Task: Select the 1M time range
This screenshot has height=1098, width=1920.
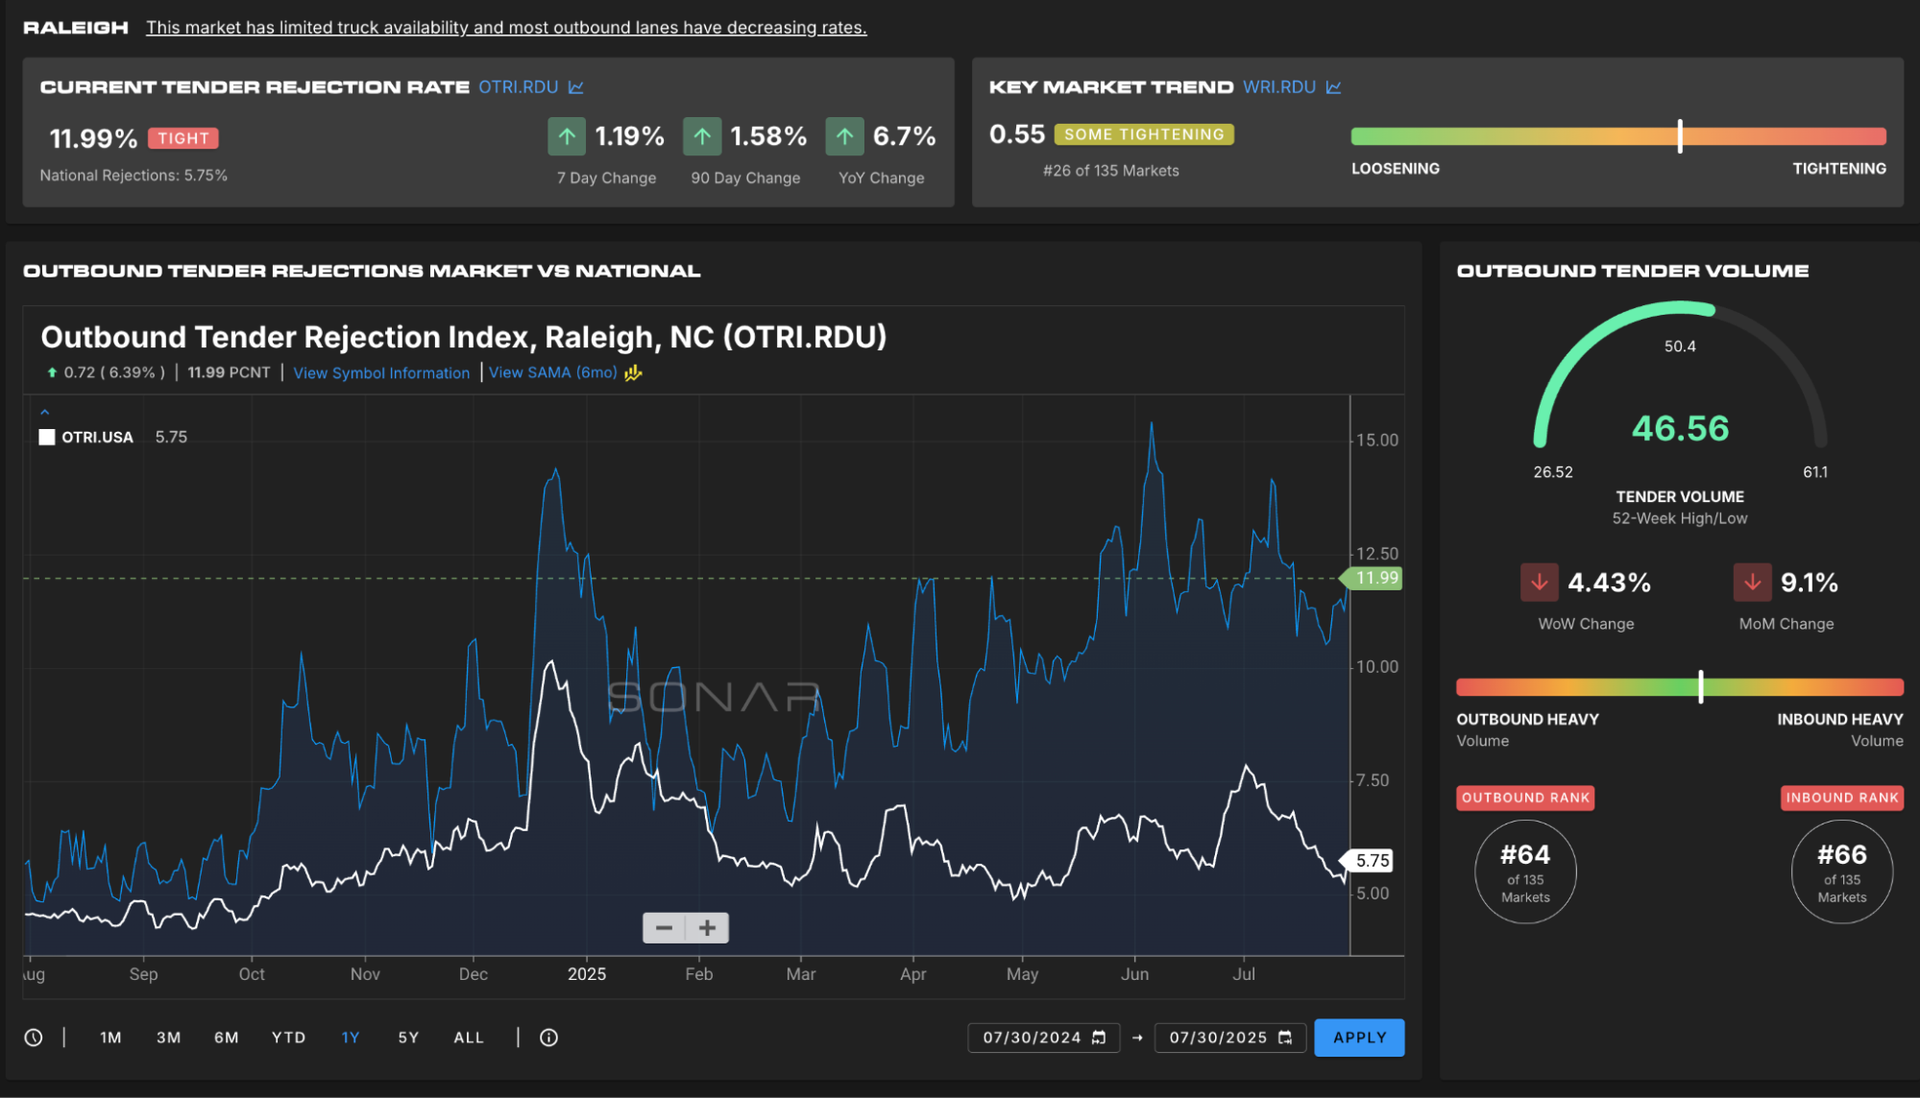Action: 111,1037
